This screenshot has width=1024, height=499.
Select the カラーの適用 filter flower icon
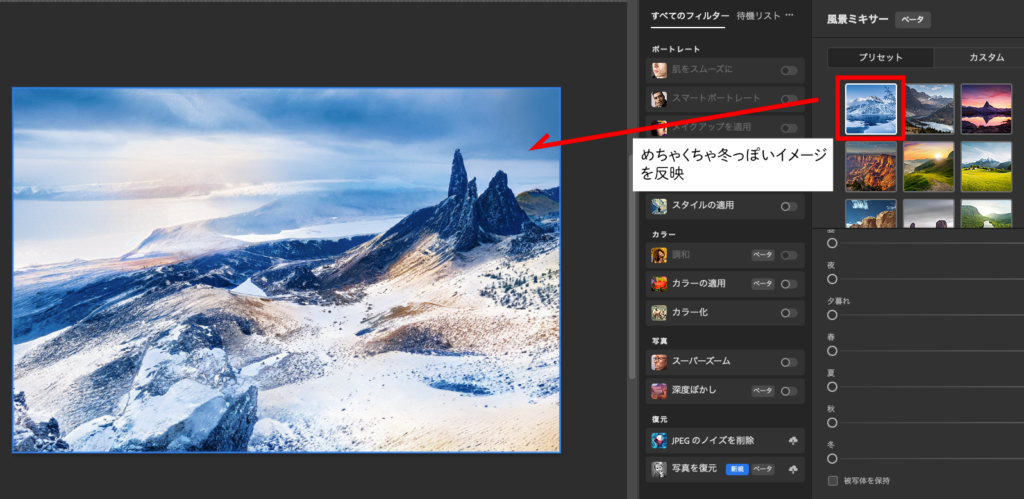(659, 284)
